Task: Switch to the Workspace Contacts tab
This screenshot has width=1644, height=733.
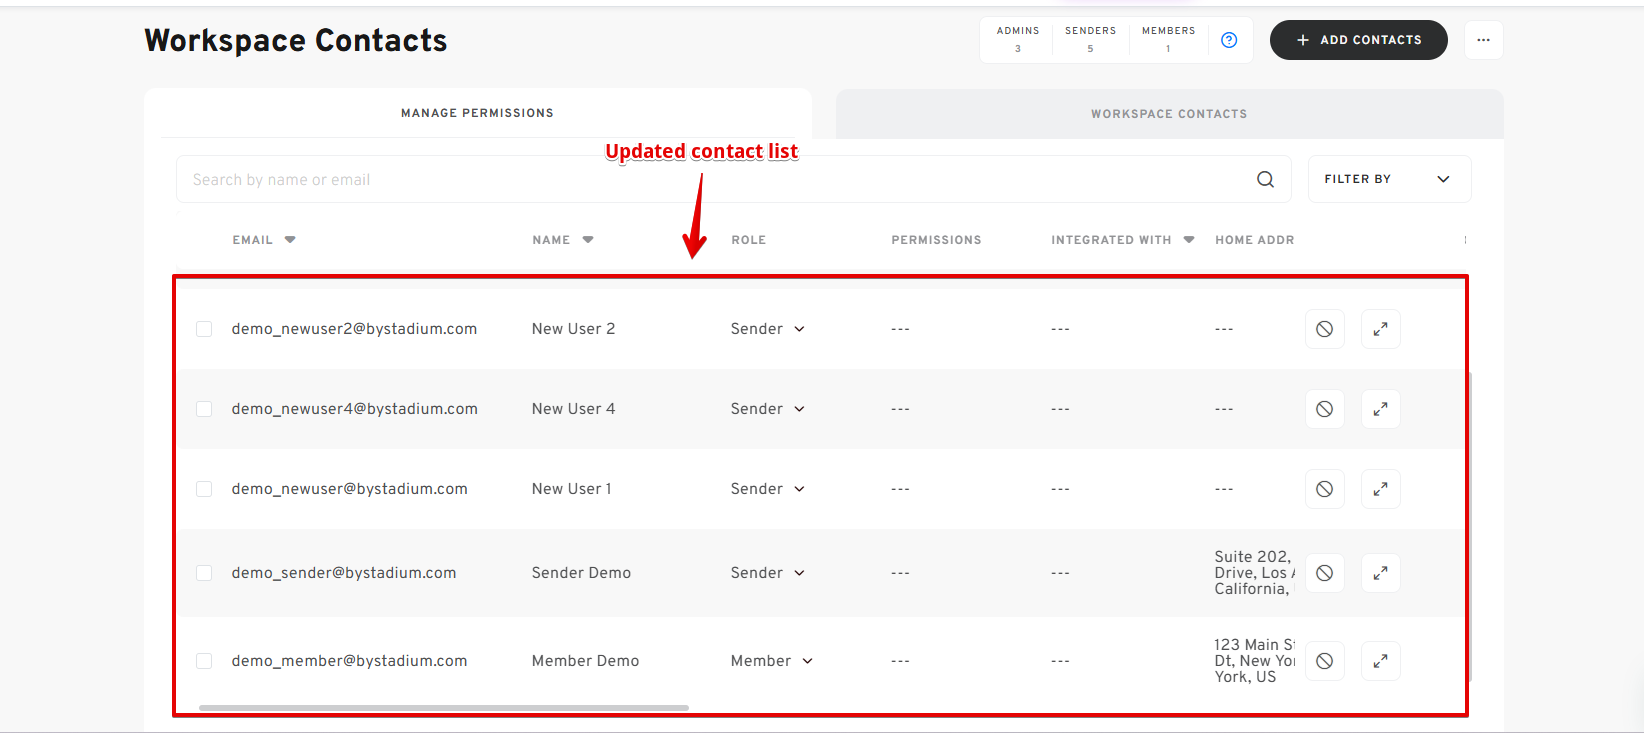Action: pyautogui.click(x=1168, y=114)
